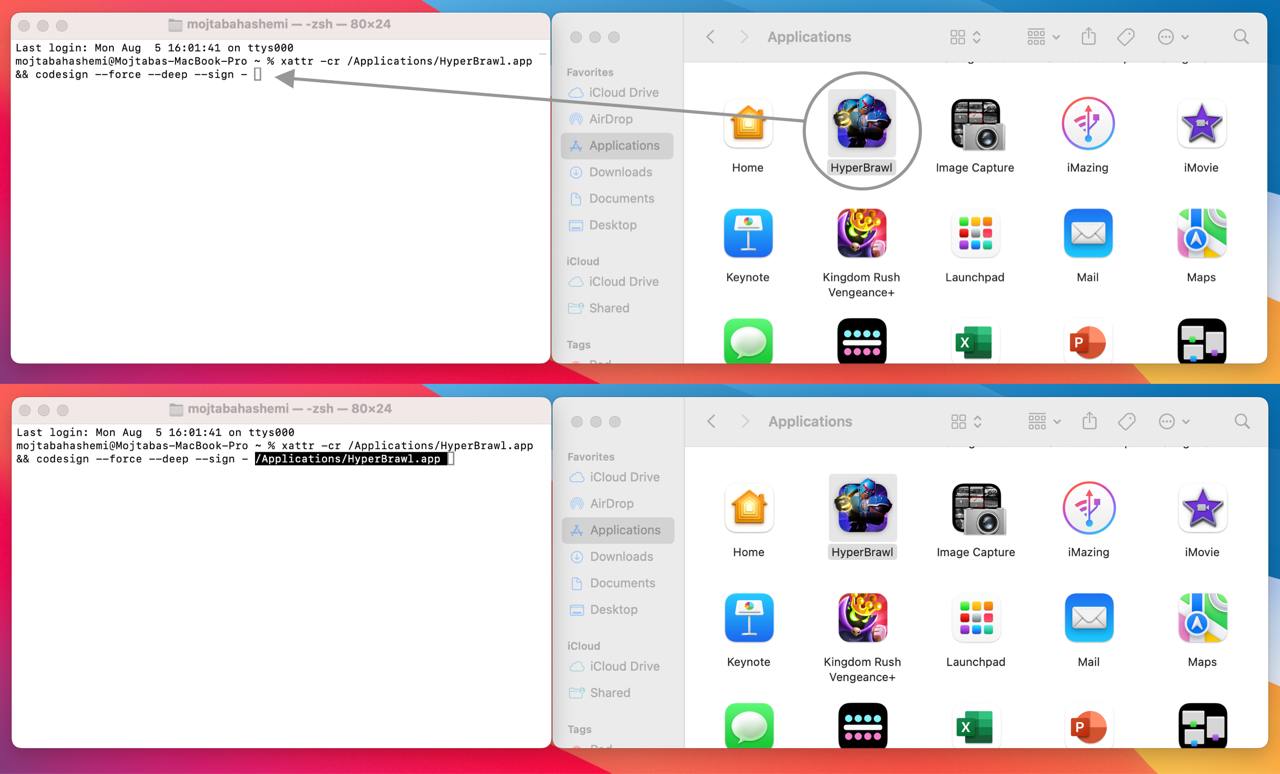Screen dimensions: 1280x774
Task: Select Applications in upper Finder sidebar
Action: [616, 145]
